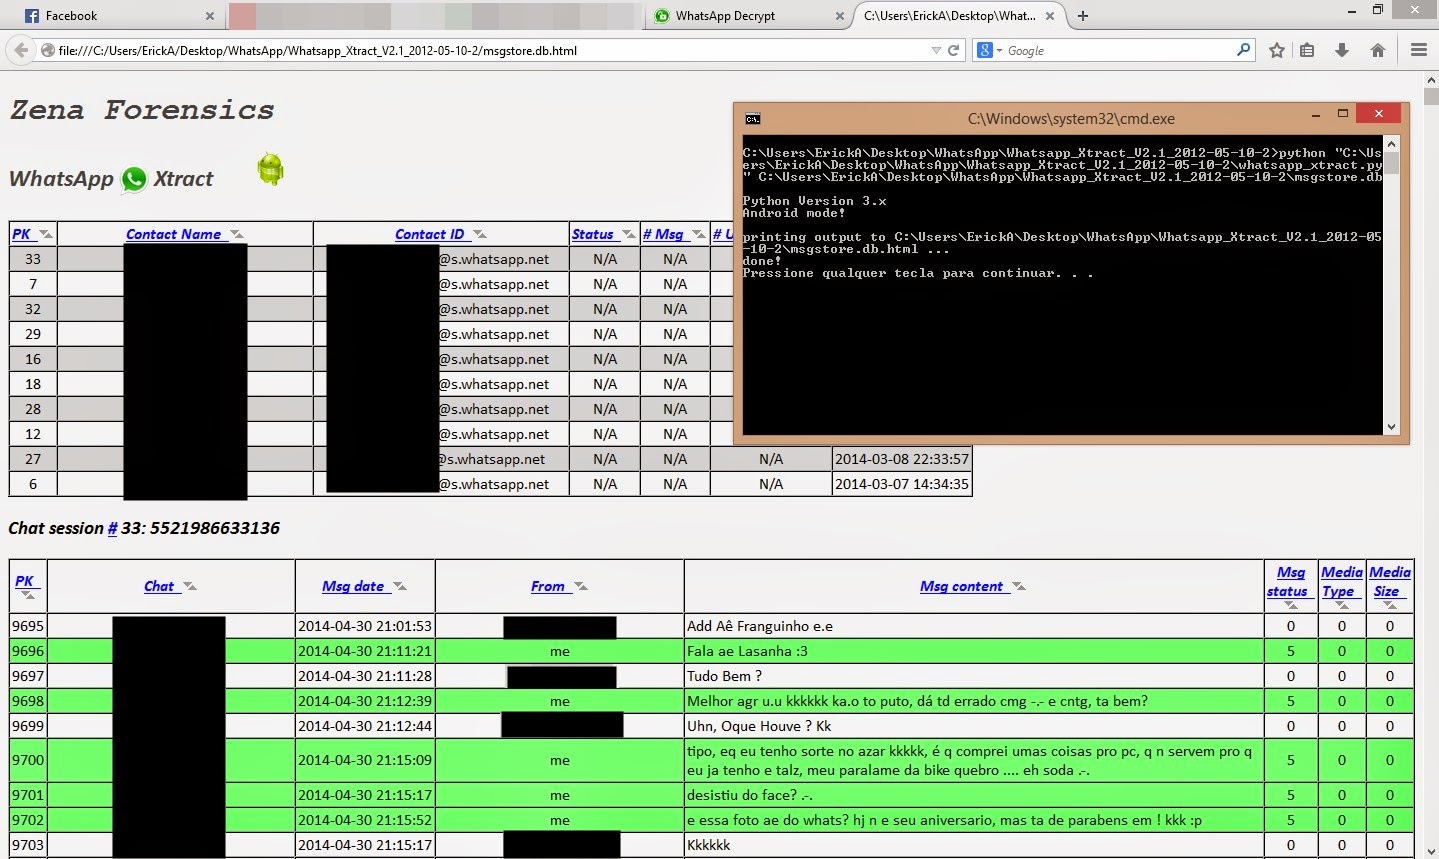Sort messages by Media Size

coord(1389,581)
